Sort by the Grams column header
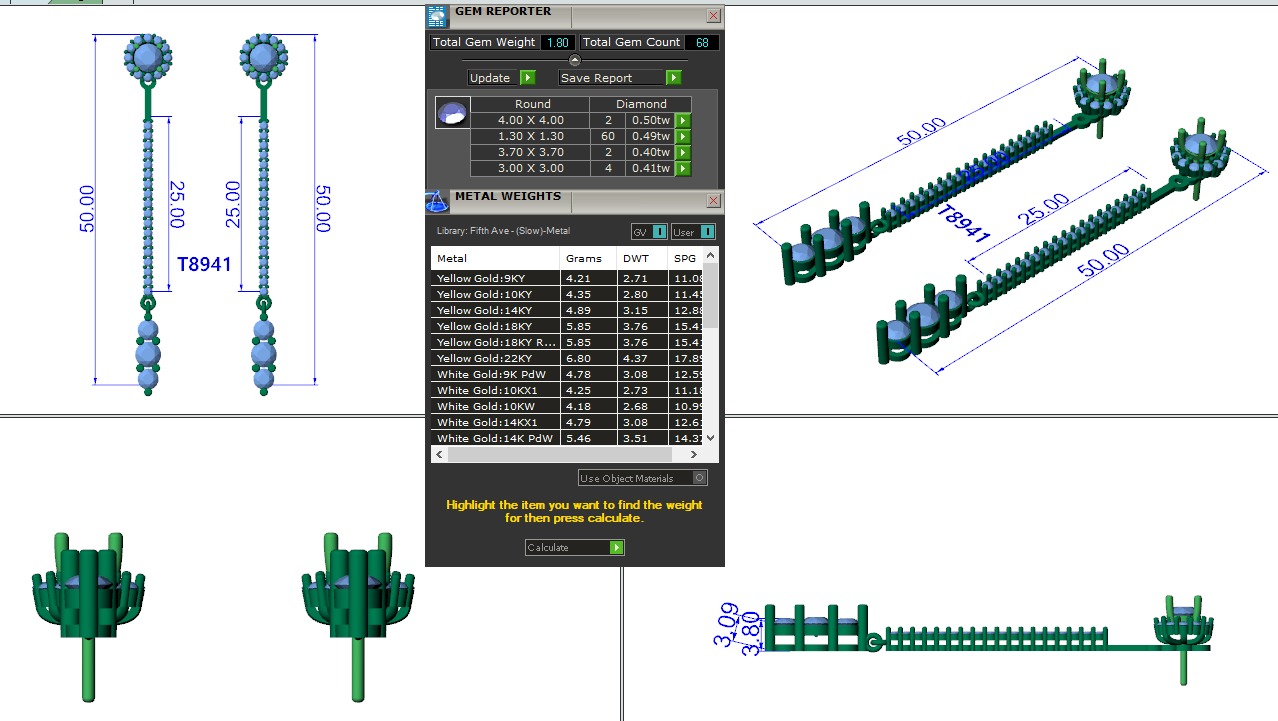This screenshot has height=721, width=1278. (x=584, y=259)
